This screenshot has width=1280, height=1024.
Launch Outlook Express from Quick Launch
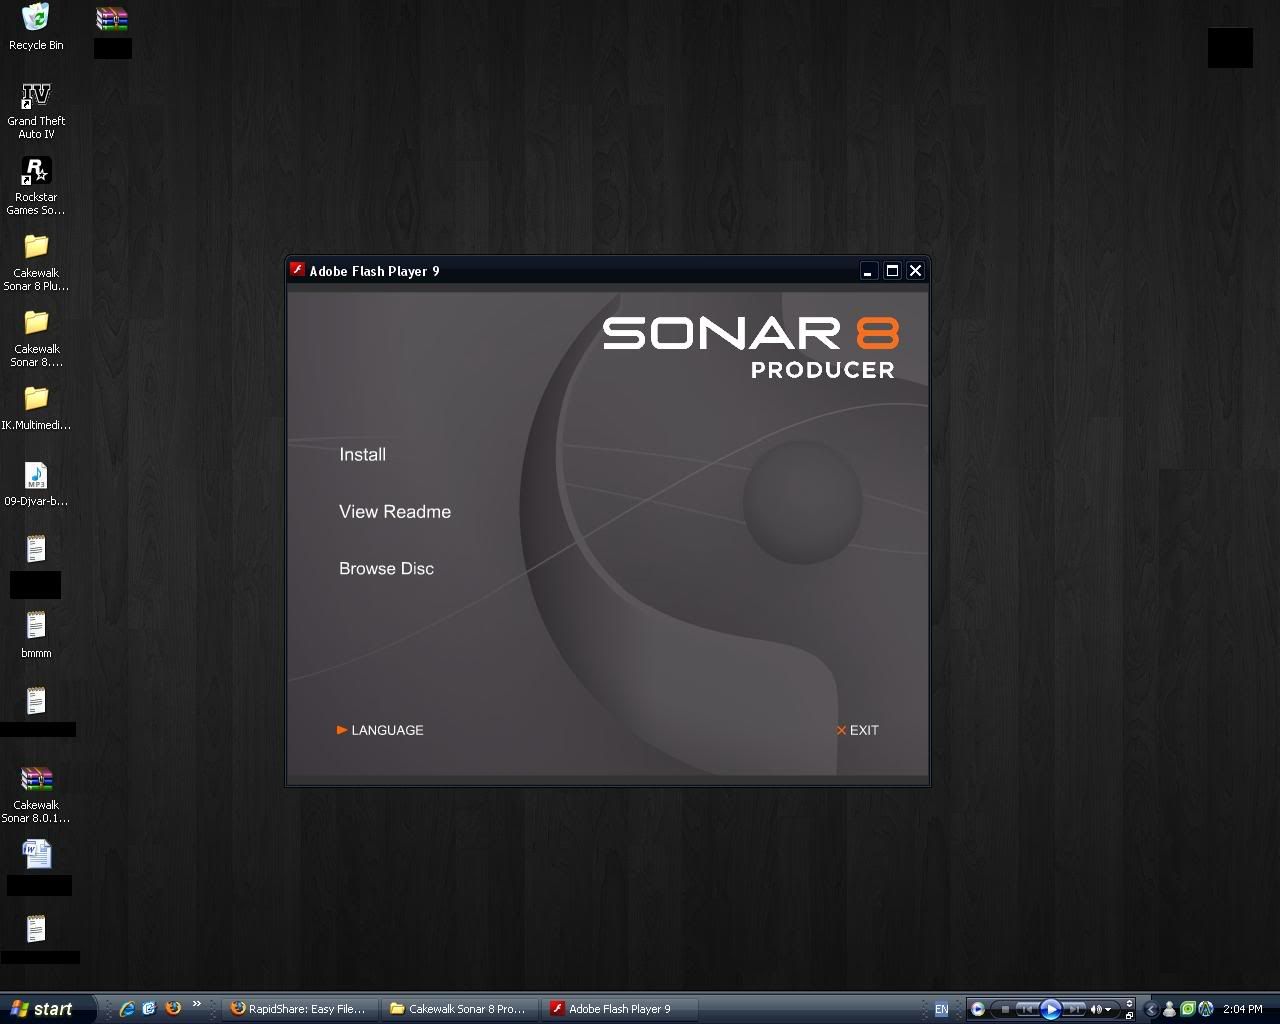(x=150, y=1009)
